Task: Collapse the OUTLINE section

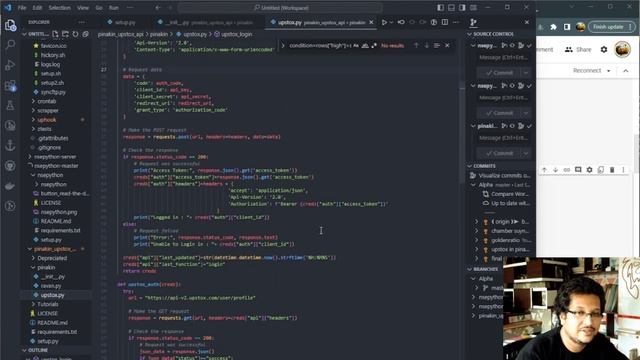Action: pos(38,350)
